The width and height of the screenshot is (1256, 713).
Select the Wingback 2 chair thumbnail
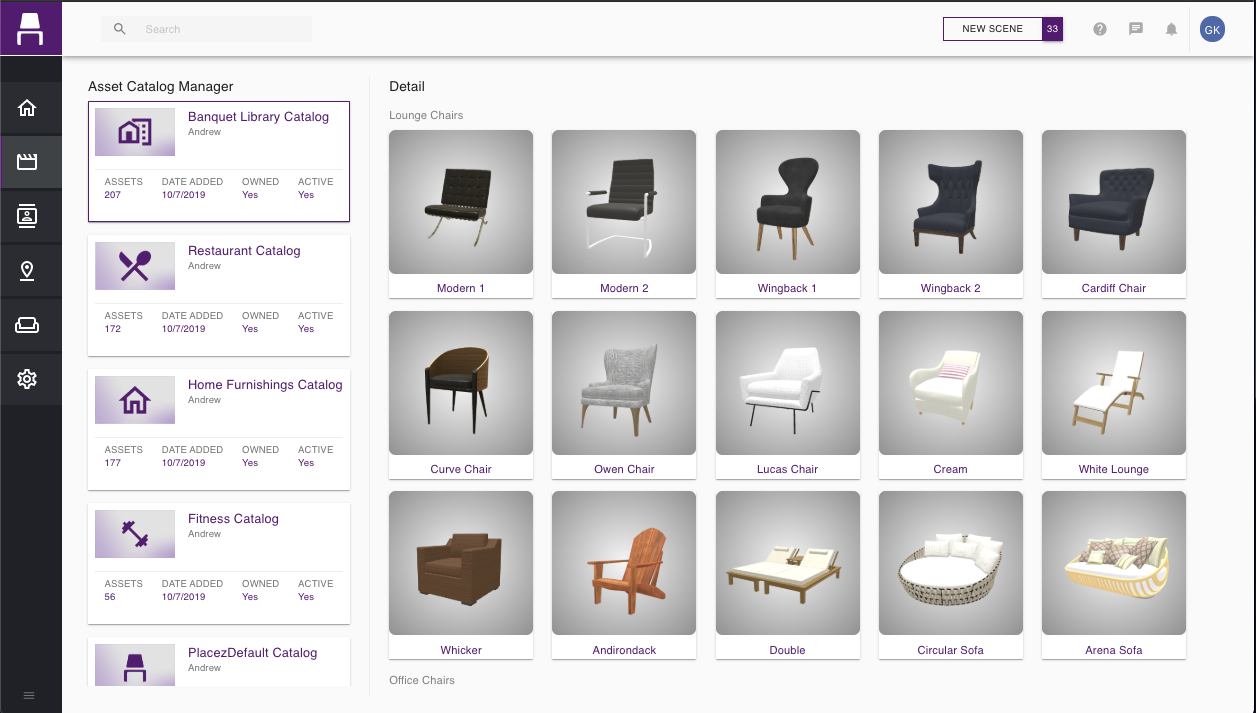tap(951, 203)
